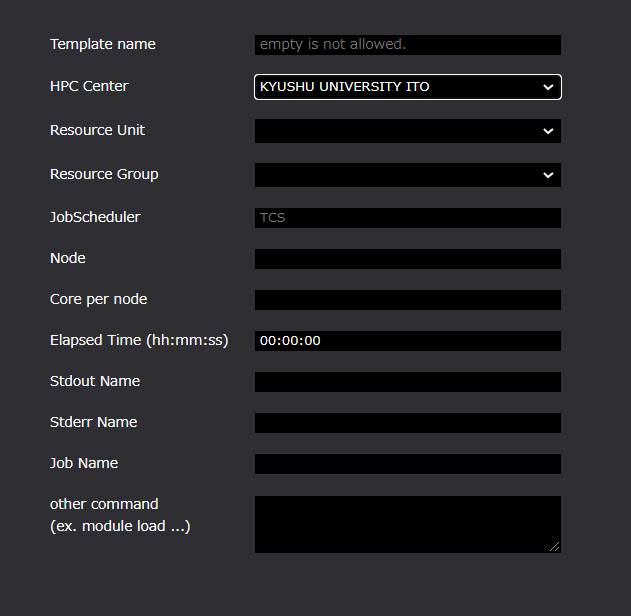
Task: Click the text area resize handle
Action: [x=555, y=547]
